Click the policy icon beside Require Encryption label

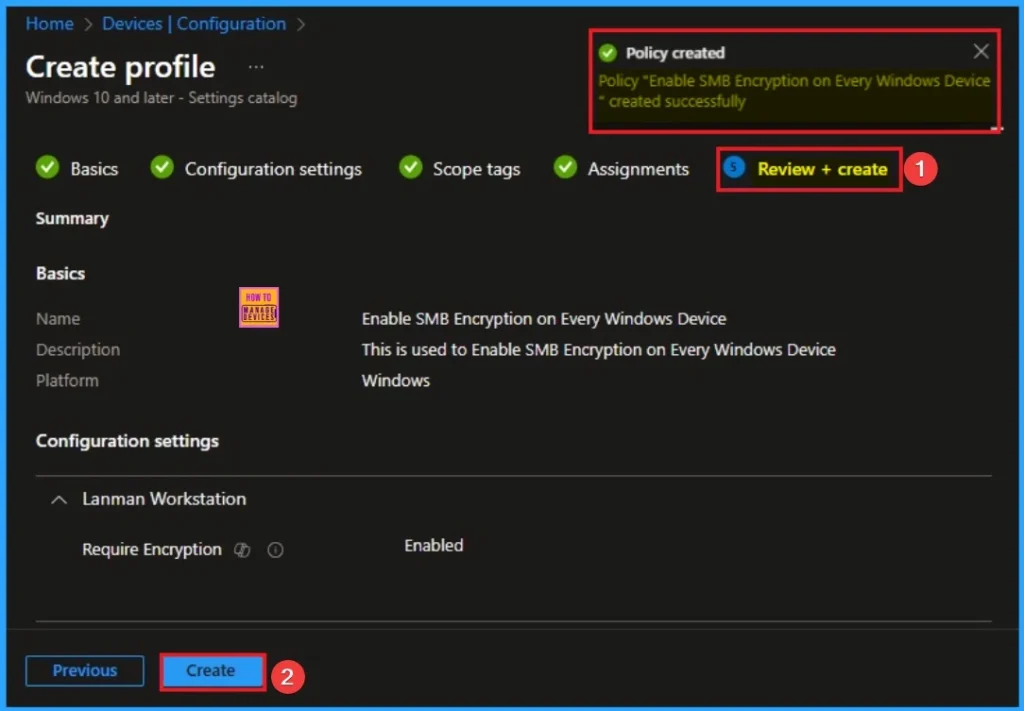point(242,550)
